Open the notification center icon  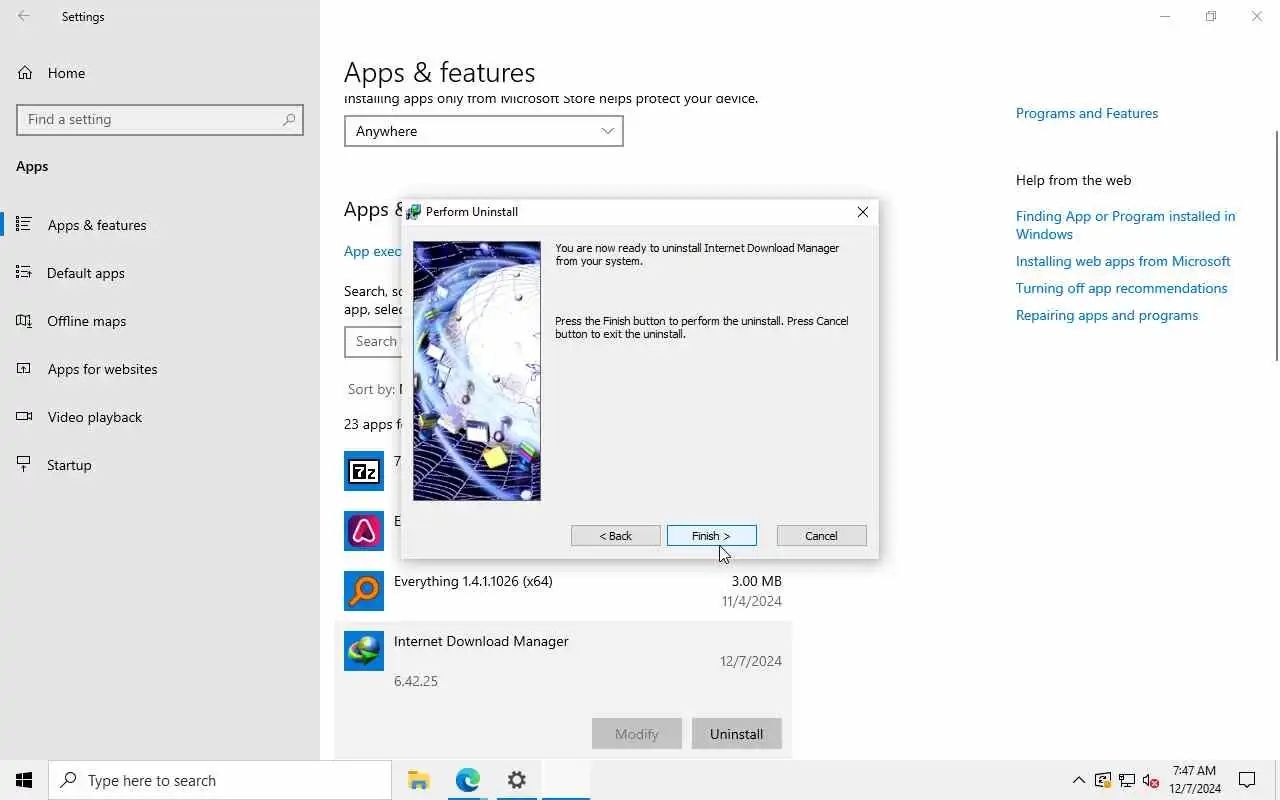coord(1247,780)
